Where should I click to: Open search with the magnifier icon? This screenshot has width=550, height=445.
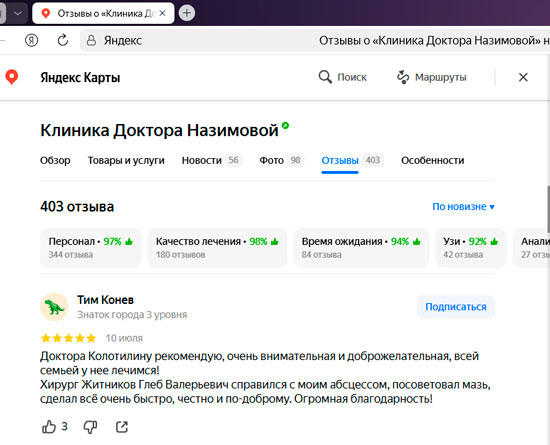(325, 77)
